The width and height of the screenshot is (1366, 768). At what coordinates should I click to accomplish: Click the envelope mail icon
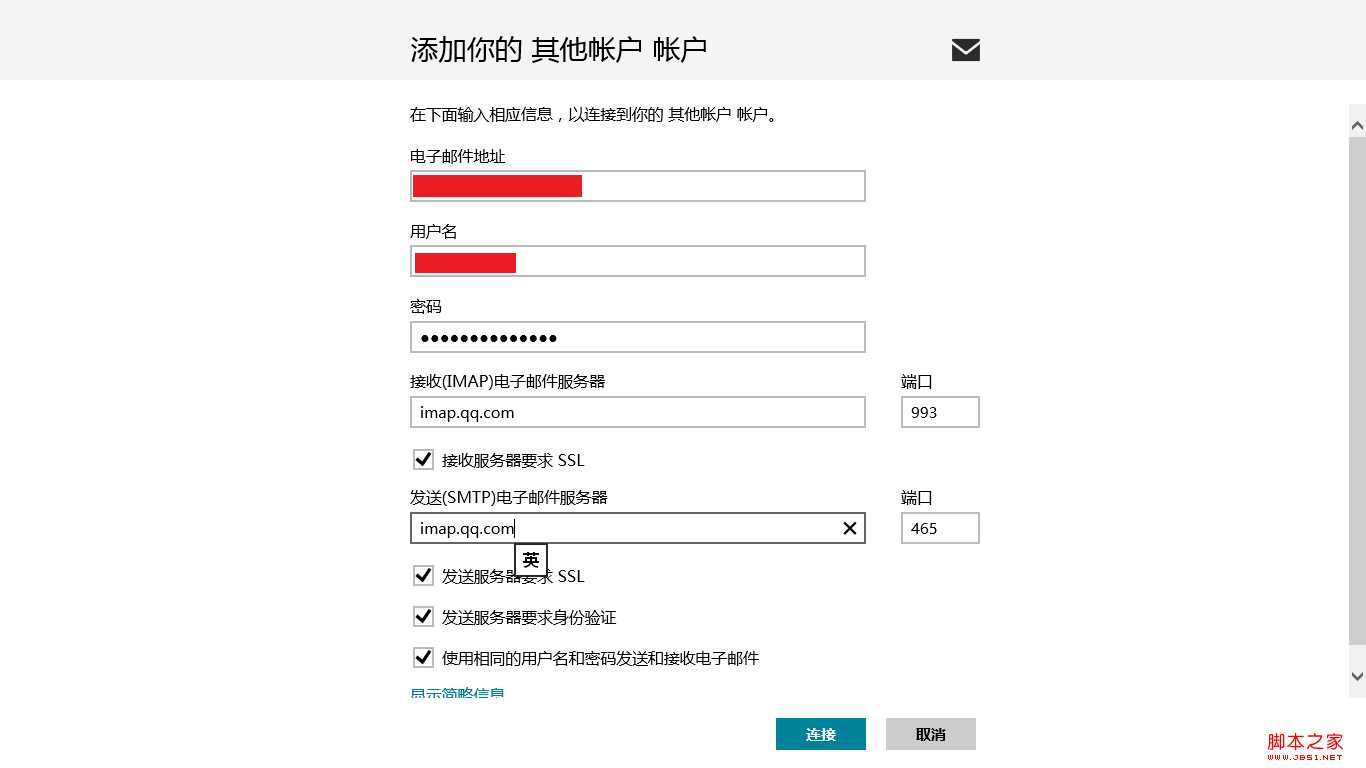click(964, 48)
